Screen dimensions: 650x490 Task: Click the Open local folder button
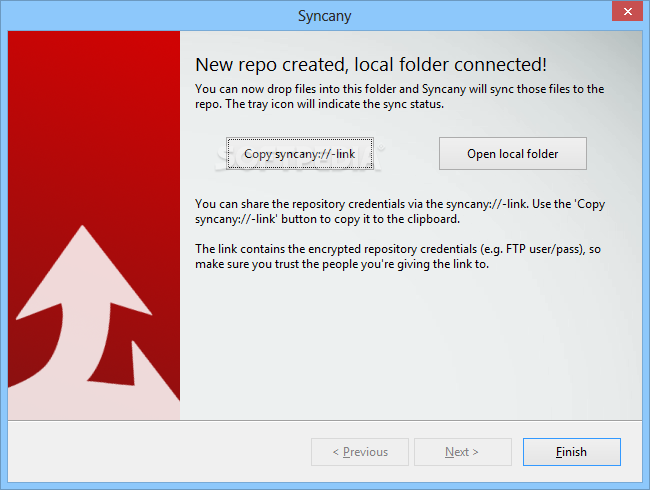(513, 153)
